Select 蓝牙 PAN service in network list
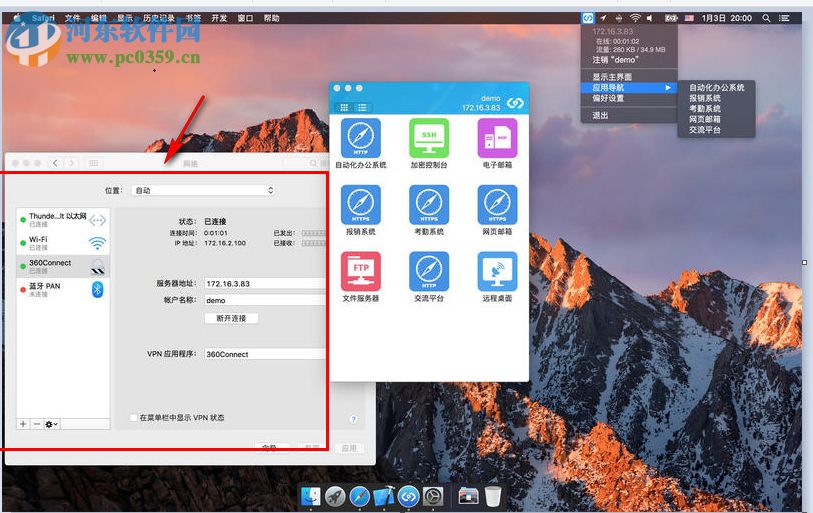This screenshot has width=813, height=513. click(x=63, y=289)
